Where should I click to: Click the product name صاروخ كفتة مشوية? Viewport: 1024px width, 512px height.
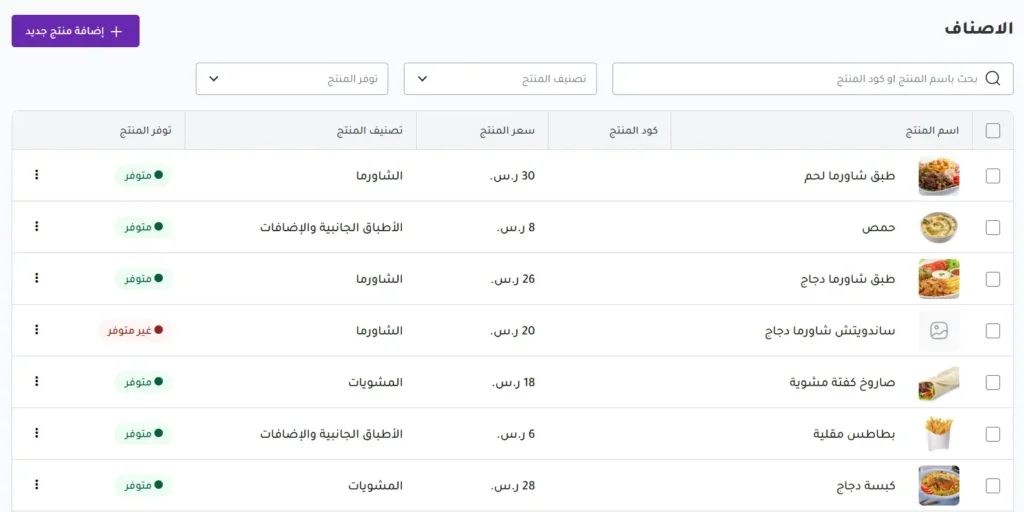coord(843,383)
